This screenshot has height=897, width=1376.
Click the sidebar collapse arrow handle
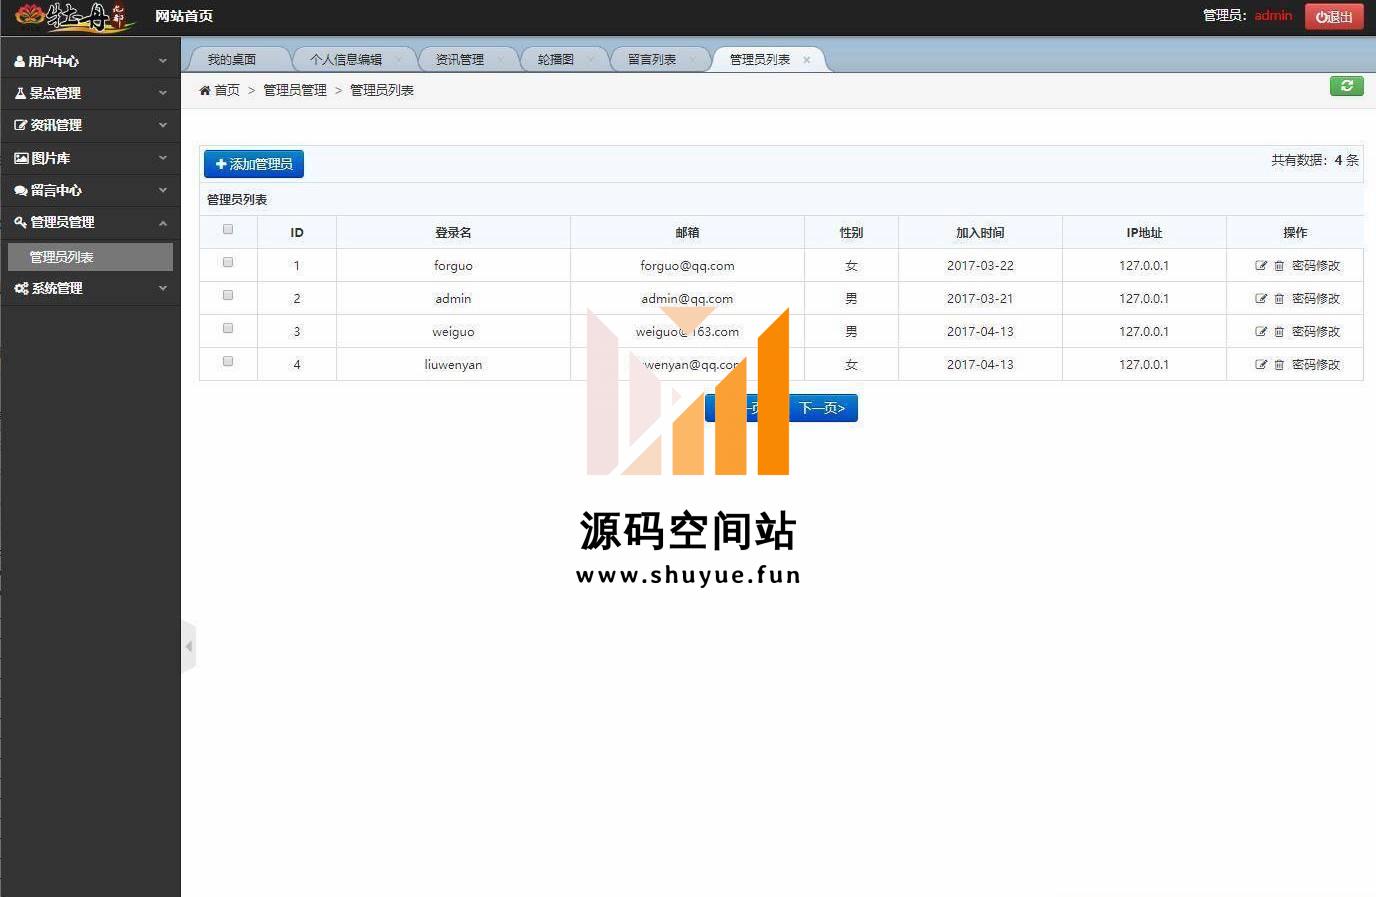(x=188, y=646)
